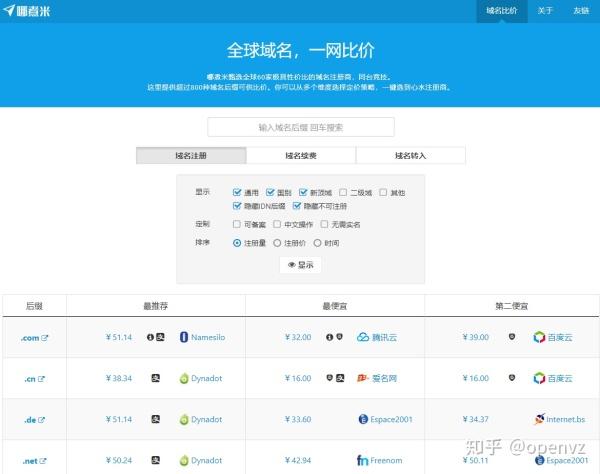
Task: Click the 后缀 column header
Action: pyautogui.click(x=34, y=306)
